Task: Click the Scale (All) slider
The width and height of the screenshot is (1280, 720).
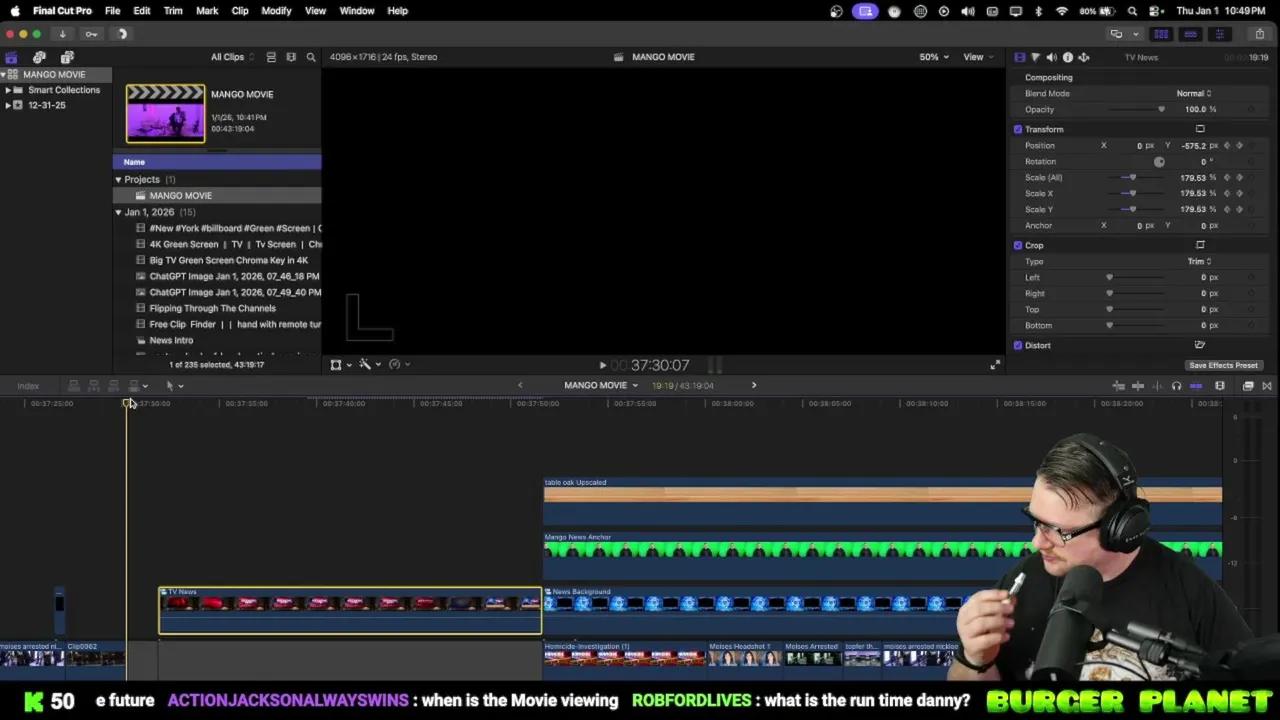Action: point(1138,178)
